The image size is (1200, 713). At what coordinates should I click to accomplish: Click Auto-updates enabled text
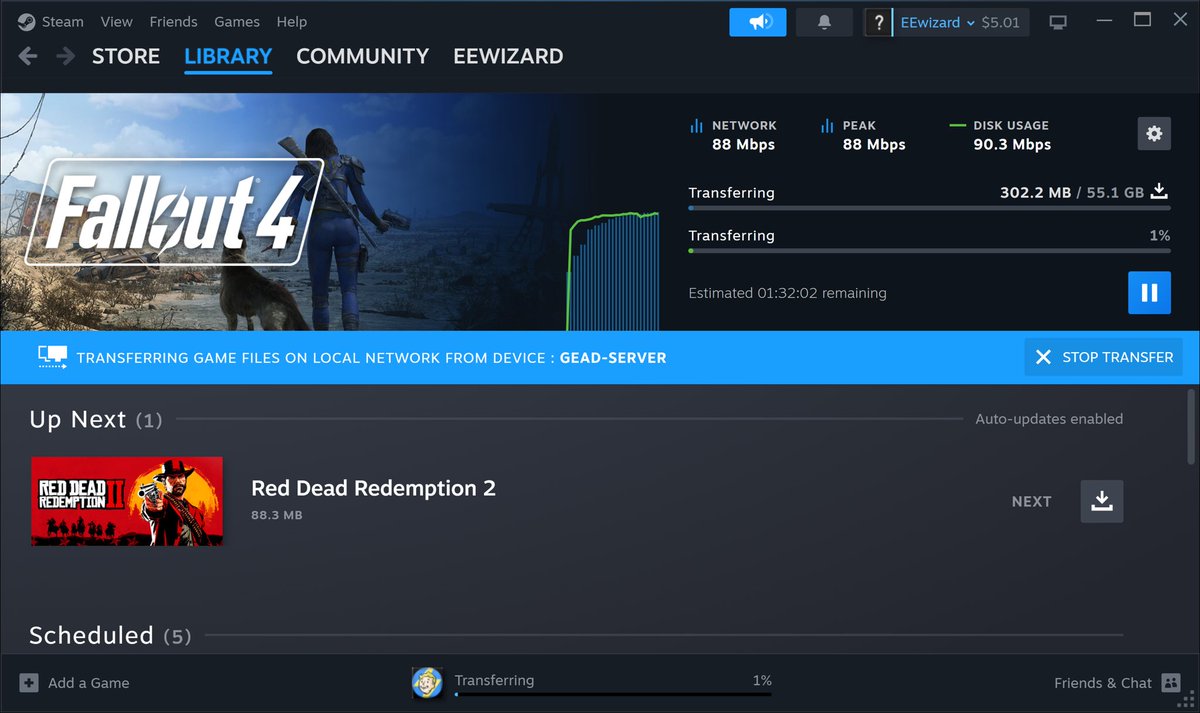[1049, 419]
